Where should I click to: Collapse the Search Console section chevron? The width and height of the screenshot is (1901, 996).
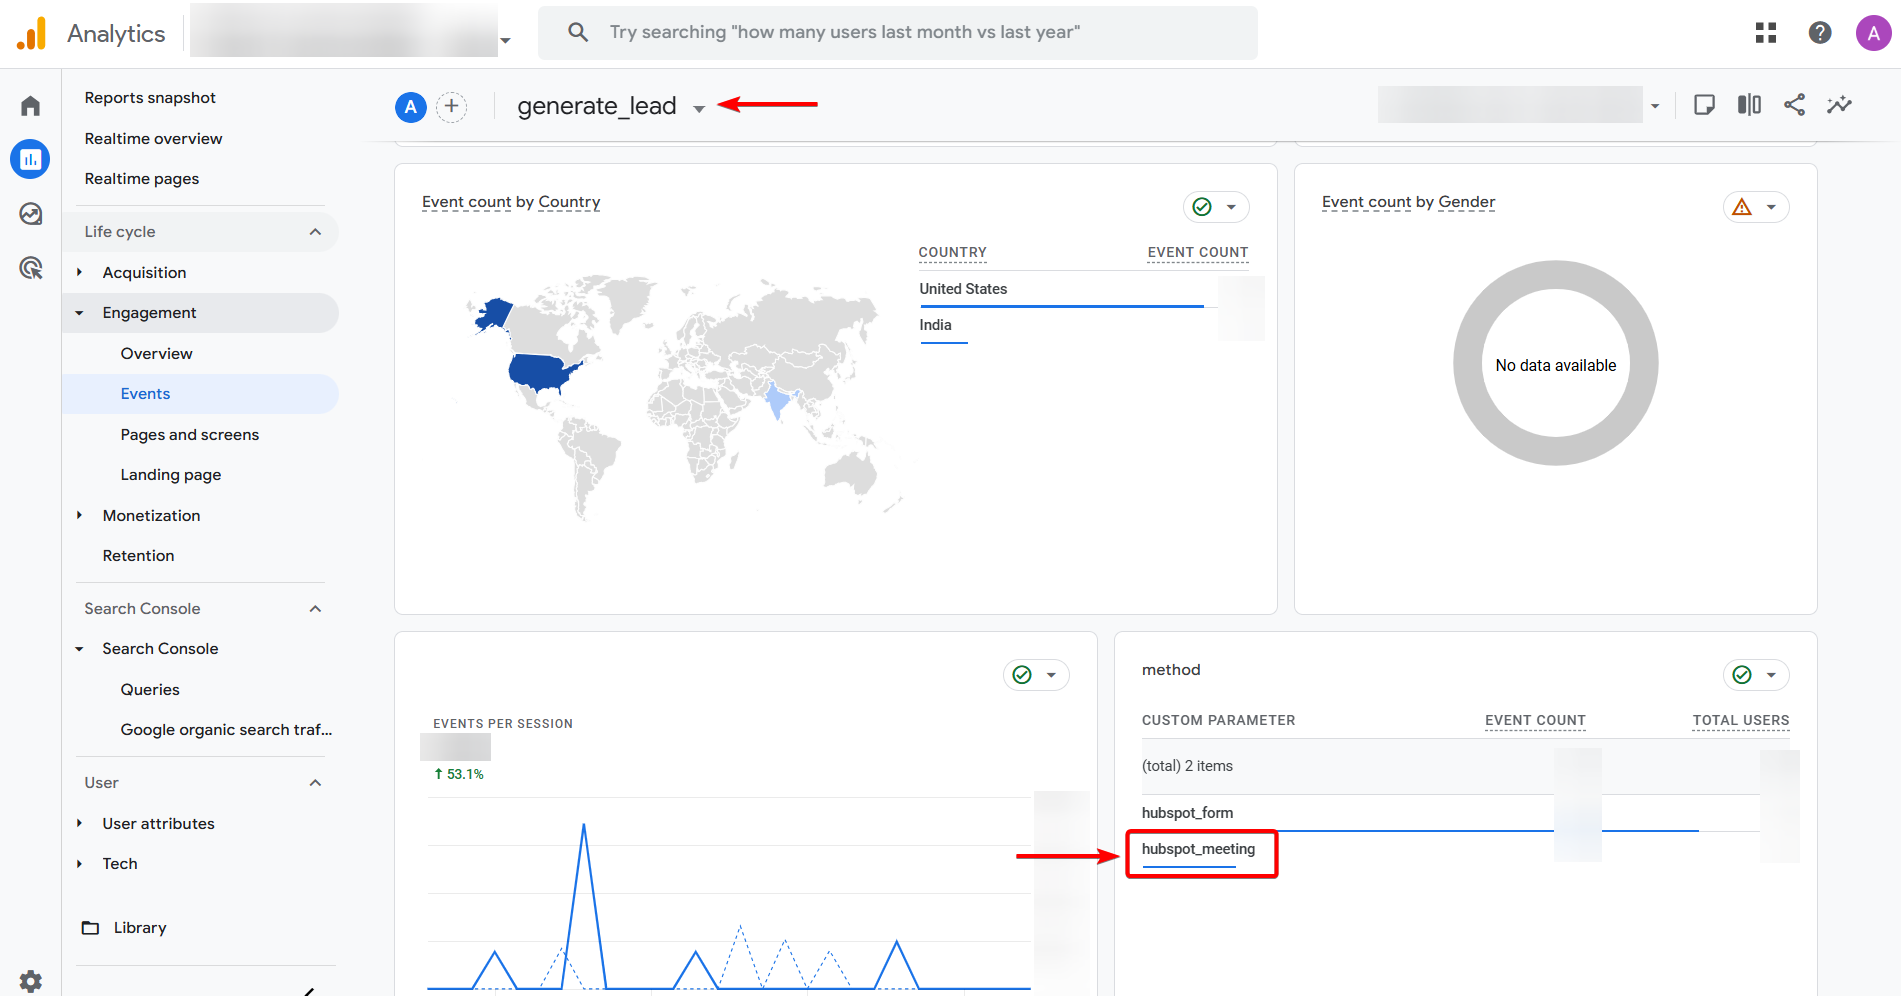[x=315, y=609]
